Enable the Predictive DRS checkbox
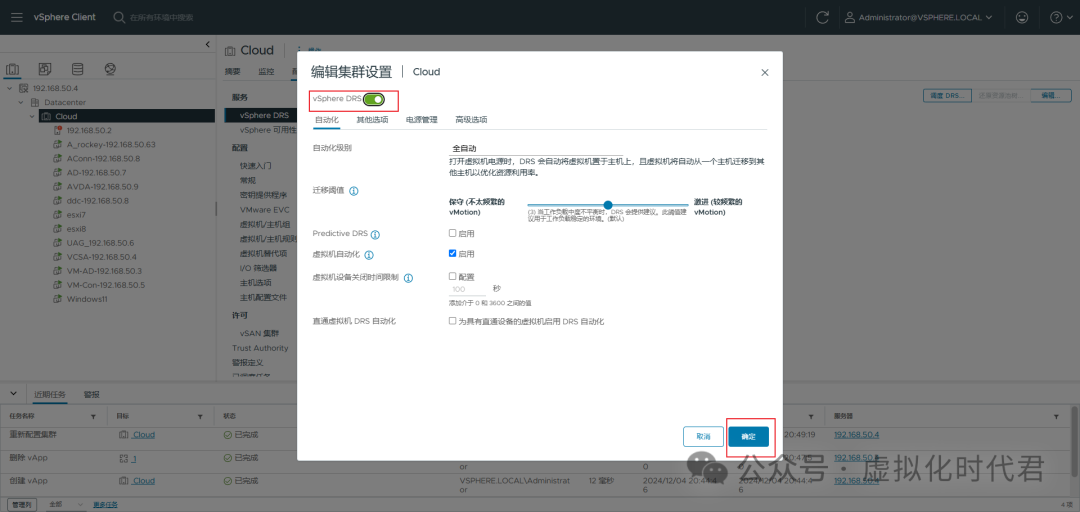Viewport: 1080px width, 512px height. point(453,233)
